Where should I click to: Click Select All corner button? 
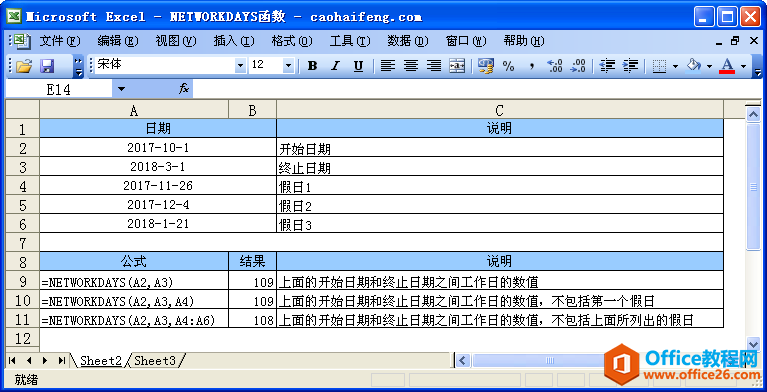[23, 110]
